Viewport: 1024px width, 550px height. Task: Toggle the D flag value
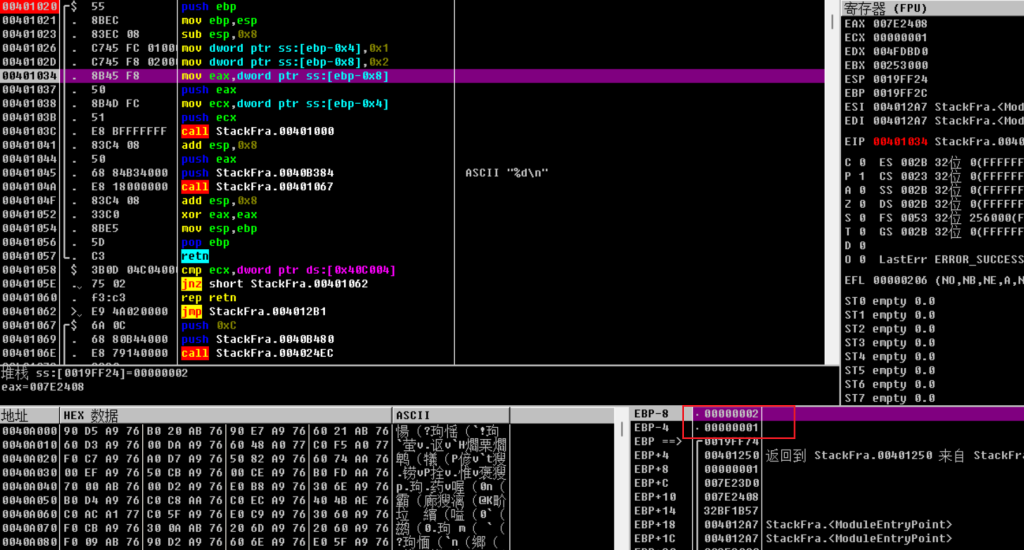[x=861, y=245]
